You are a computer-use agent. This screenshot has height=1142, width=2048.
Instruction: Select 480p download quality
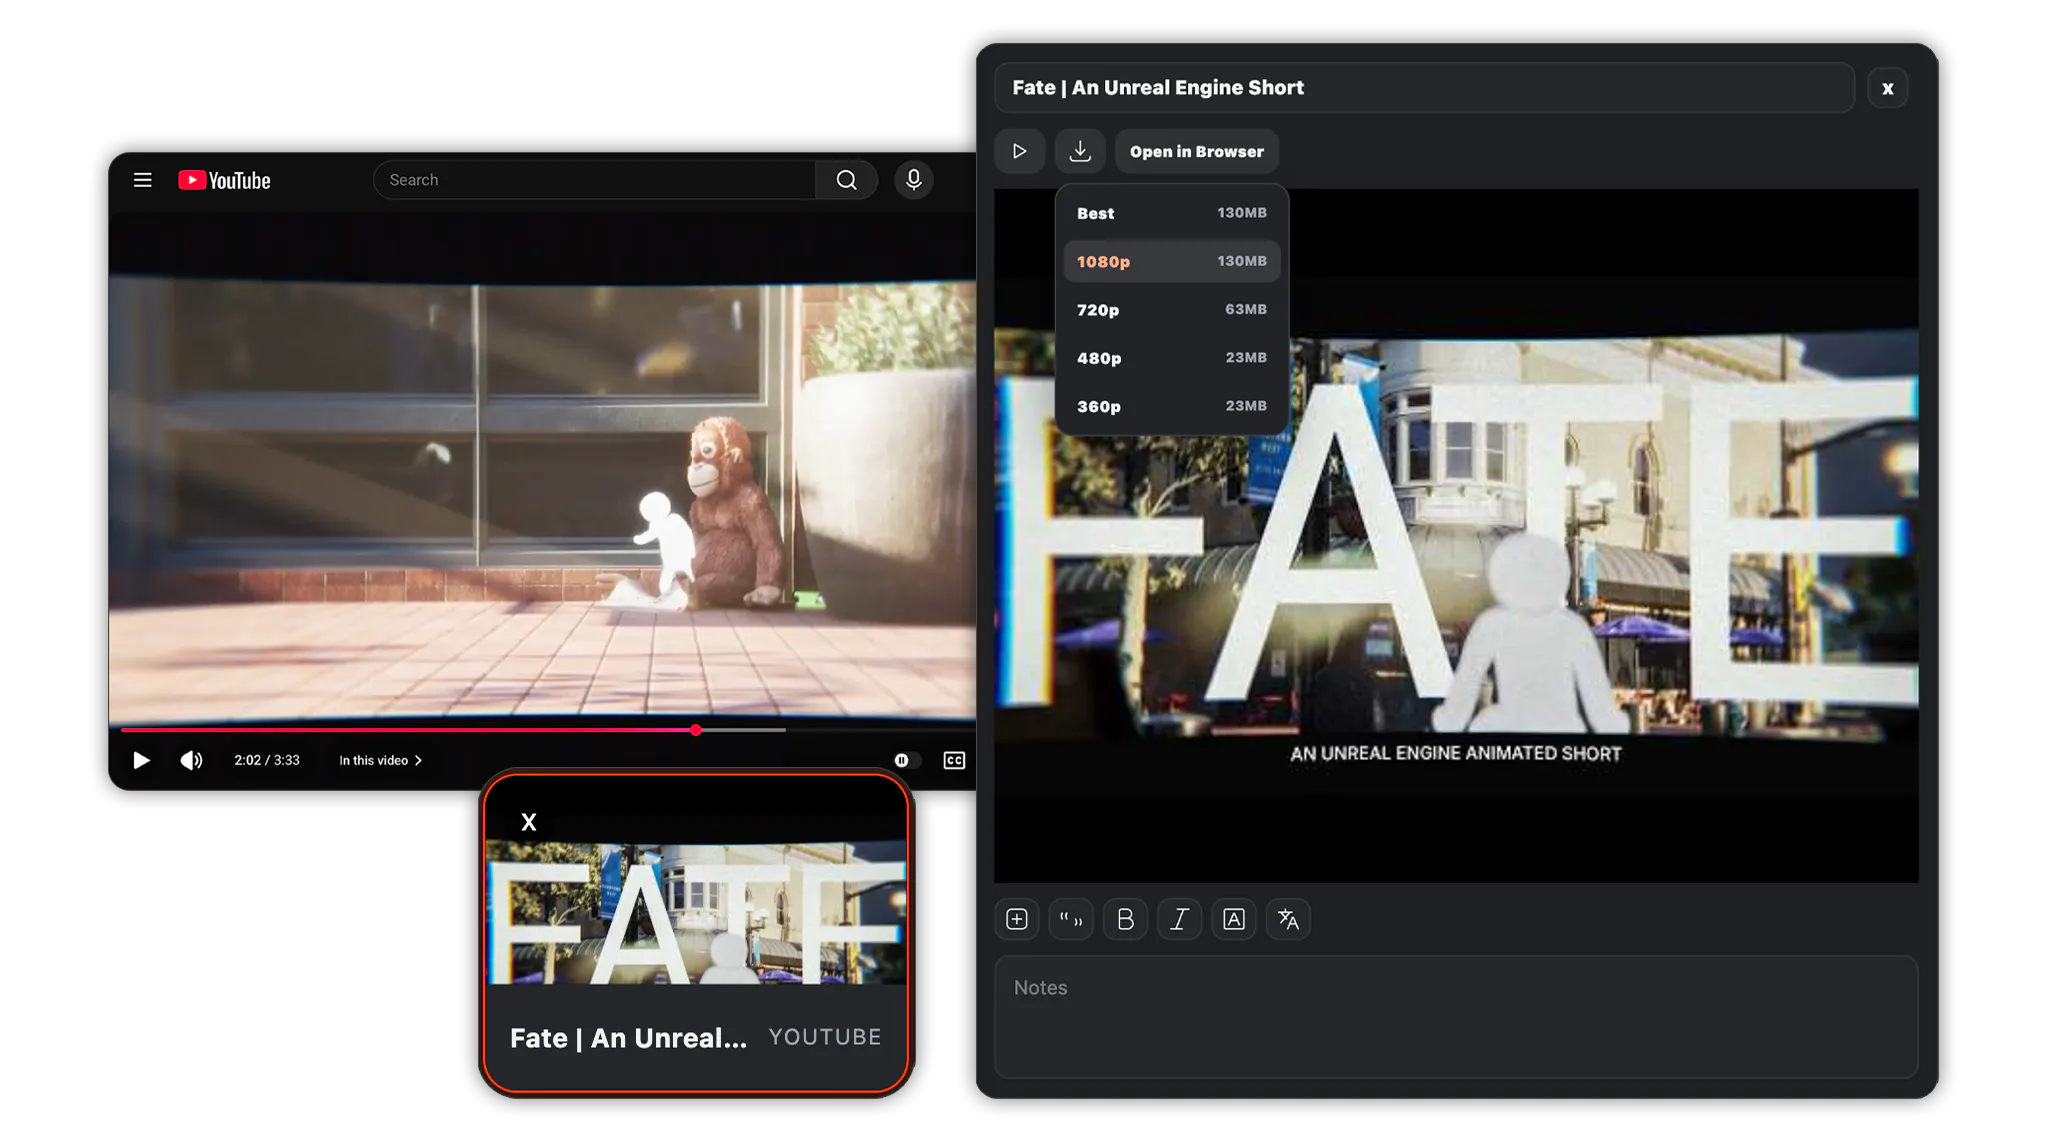tap(1172, 358)
